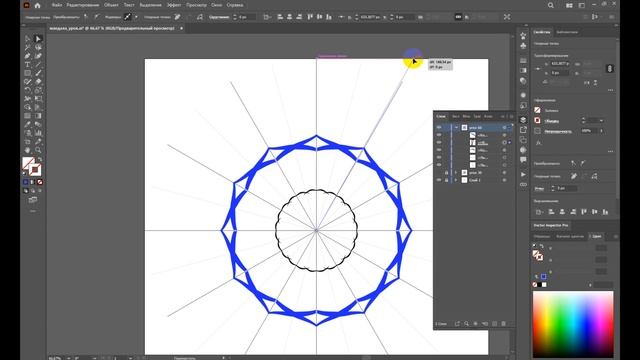Select the Rectangle tool
The height and width of the screenshot is (360, 640).
(x=27, y=73)
